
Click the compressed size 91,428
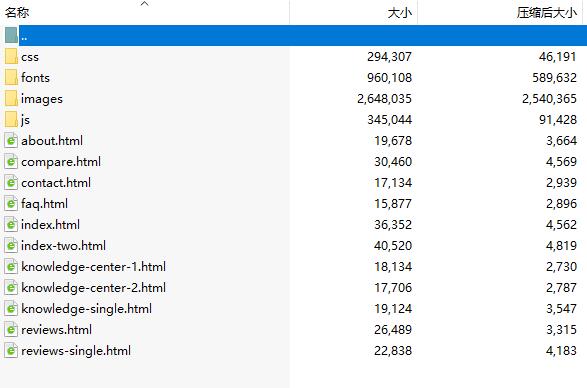point(558,120)
